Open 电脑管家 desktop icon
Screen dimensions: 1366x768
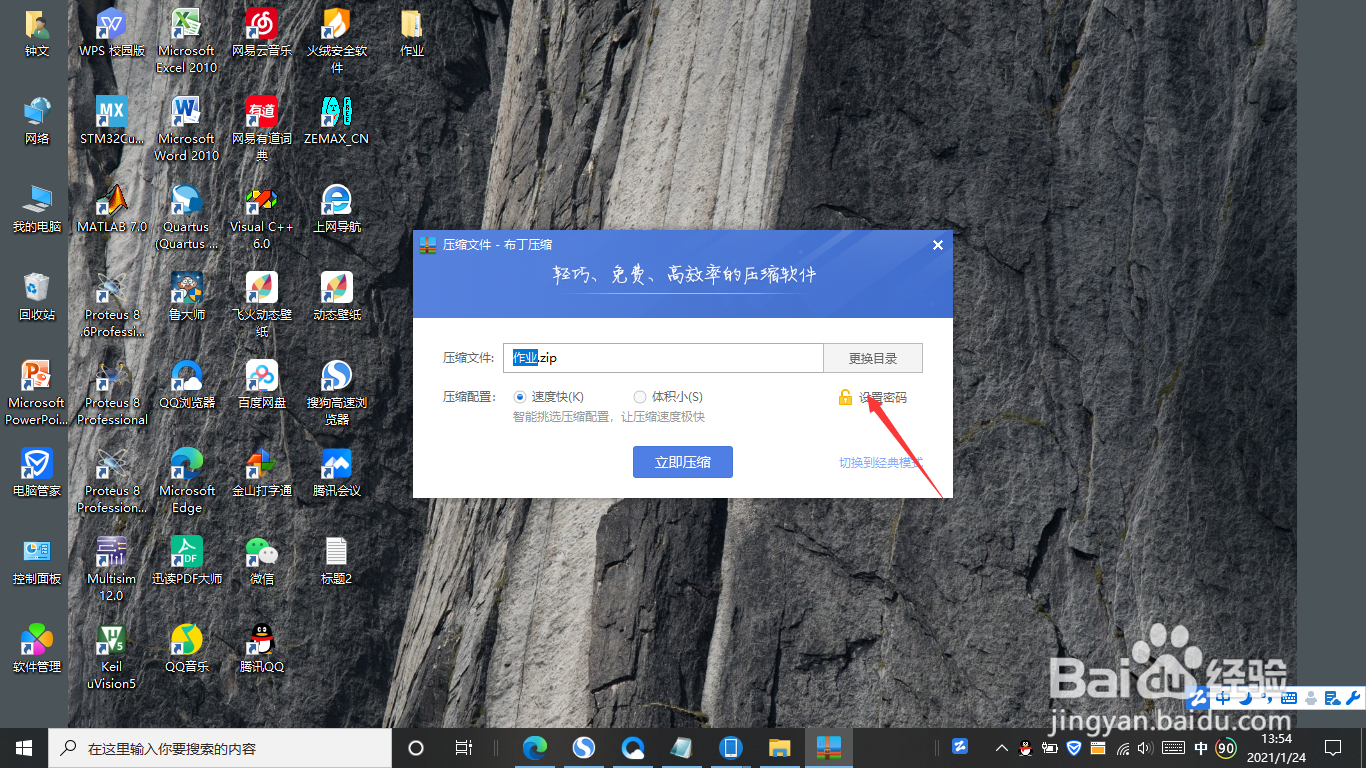click(x=37, y=472)
